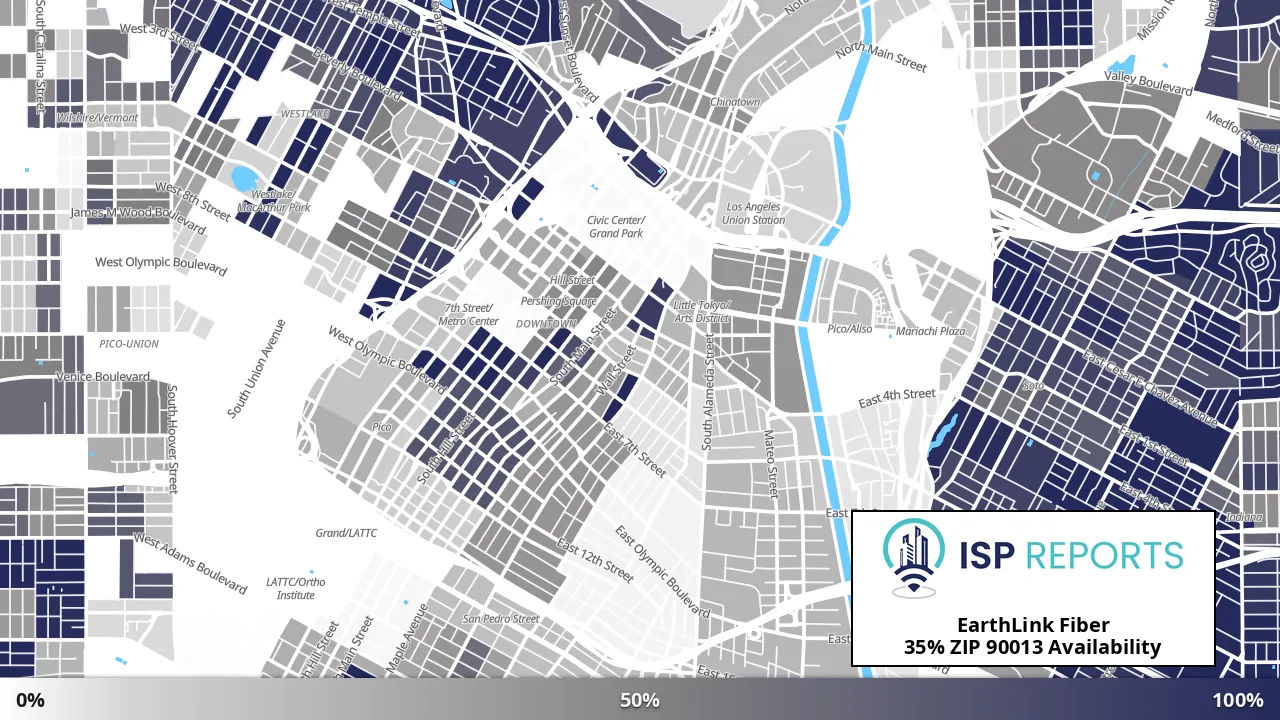This screenshot has height=720, width=1280.
Task: Click the West Olympic Boulevard label near Pico-Union
Action: pos(160,264)
